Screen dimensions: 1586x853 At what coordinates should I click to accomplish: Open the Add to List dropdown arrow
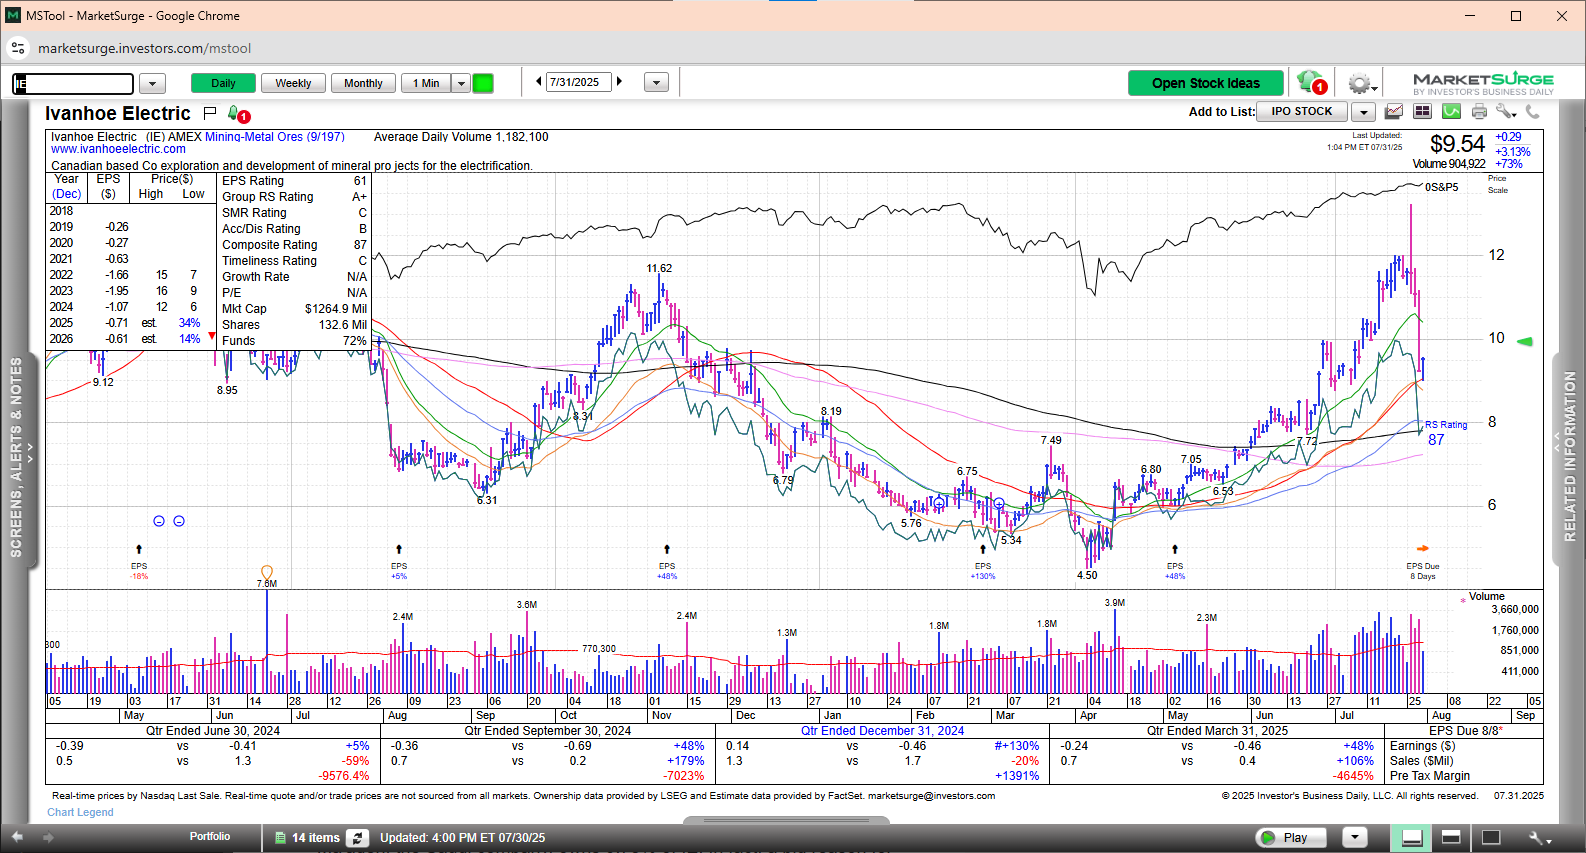(x=1364, y=112)
